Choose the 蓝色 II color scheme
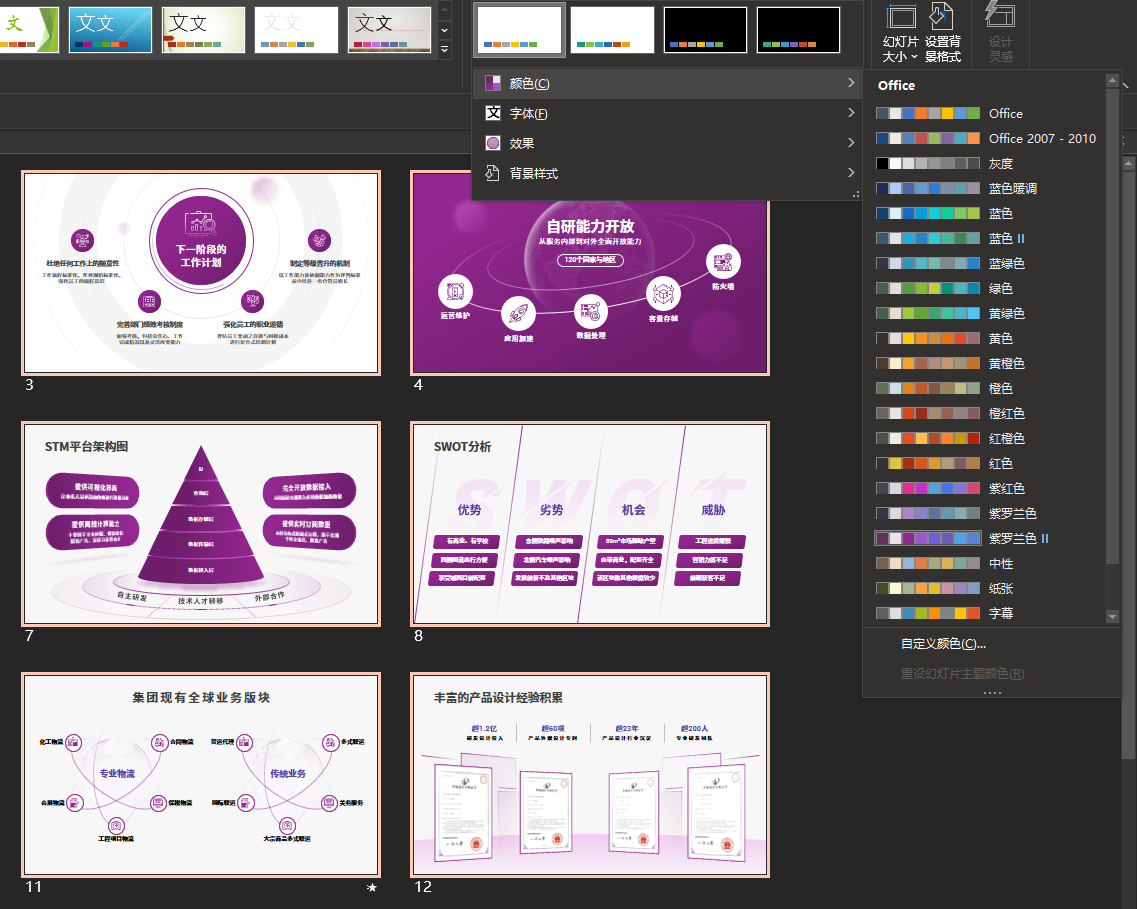Screen dimensions: 1137x909 coord(985,238)
